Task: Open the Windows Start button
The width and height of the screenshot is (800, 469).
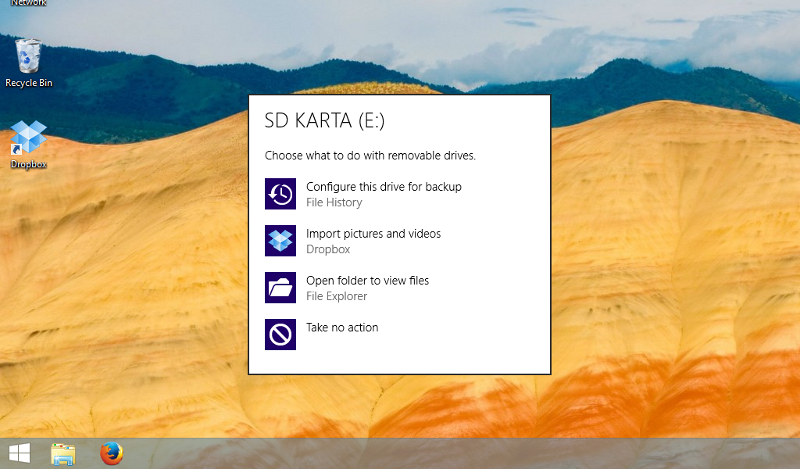Action: pos(18,454)
